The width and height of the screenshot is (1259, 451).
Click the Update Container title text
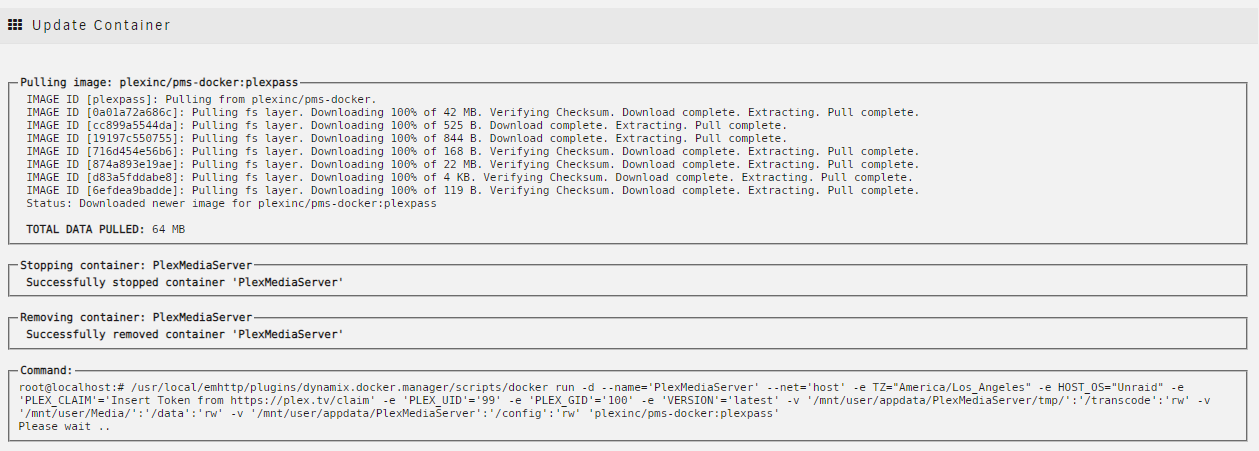[101, 25]
